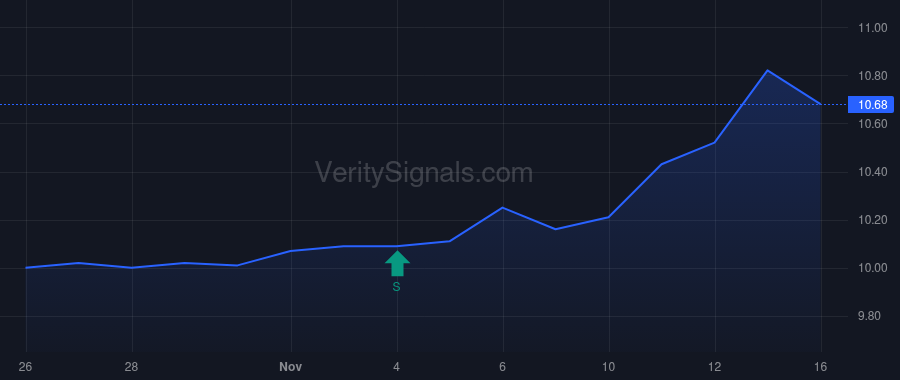Screen dimensions: 900x380
Task: Click the price peak near 10.80
Action: (x=767, y=71)
